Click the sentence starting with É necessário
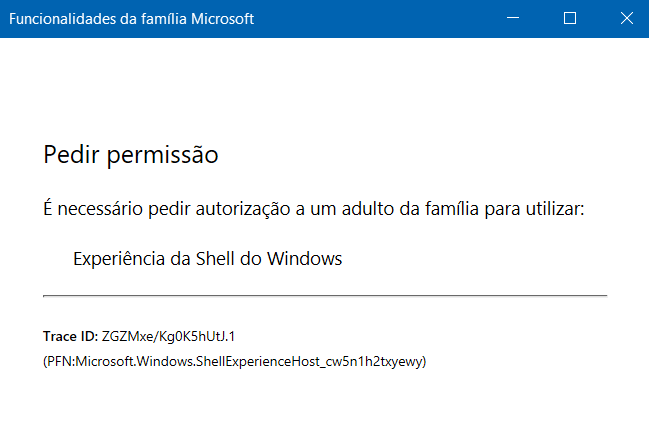This screenshot has height=448, width=649. (313, 210)
